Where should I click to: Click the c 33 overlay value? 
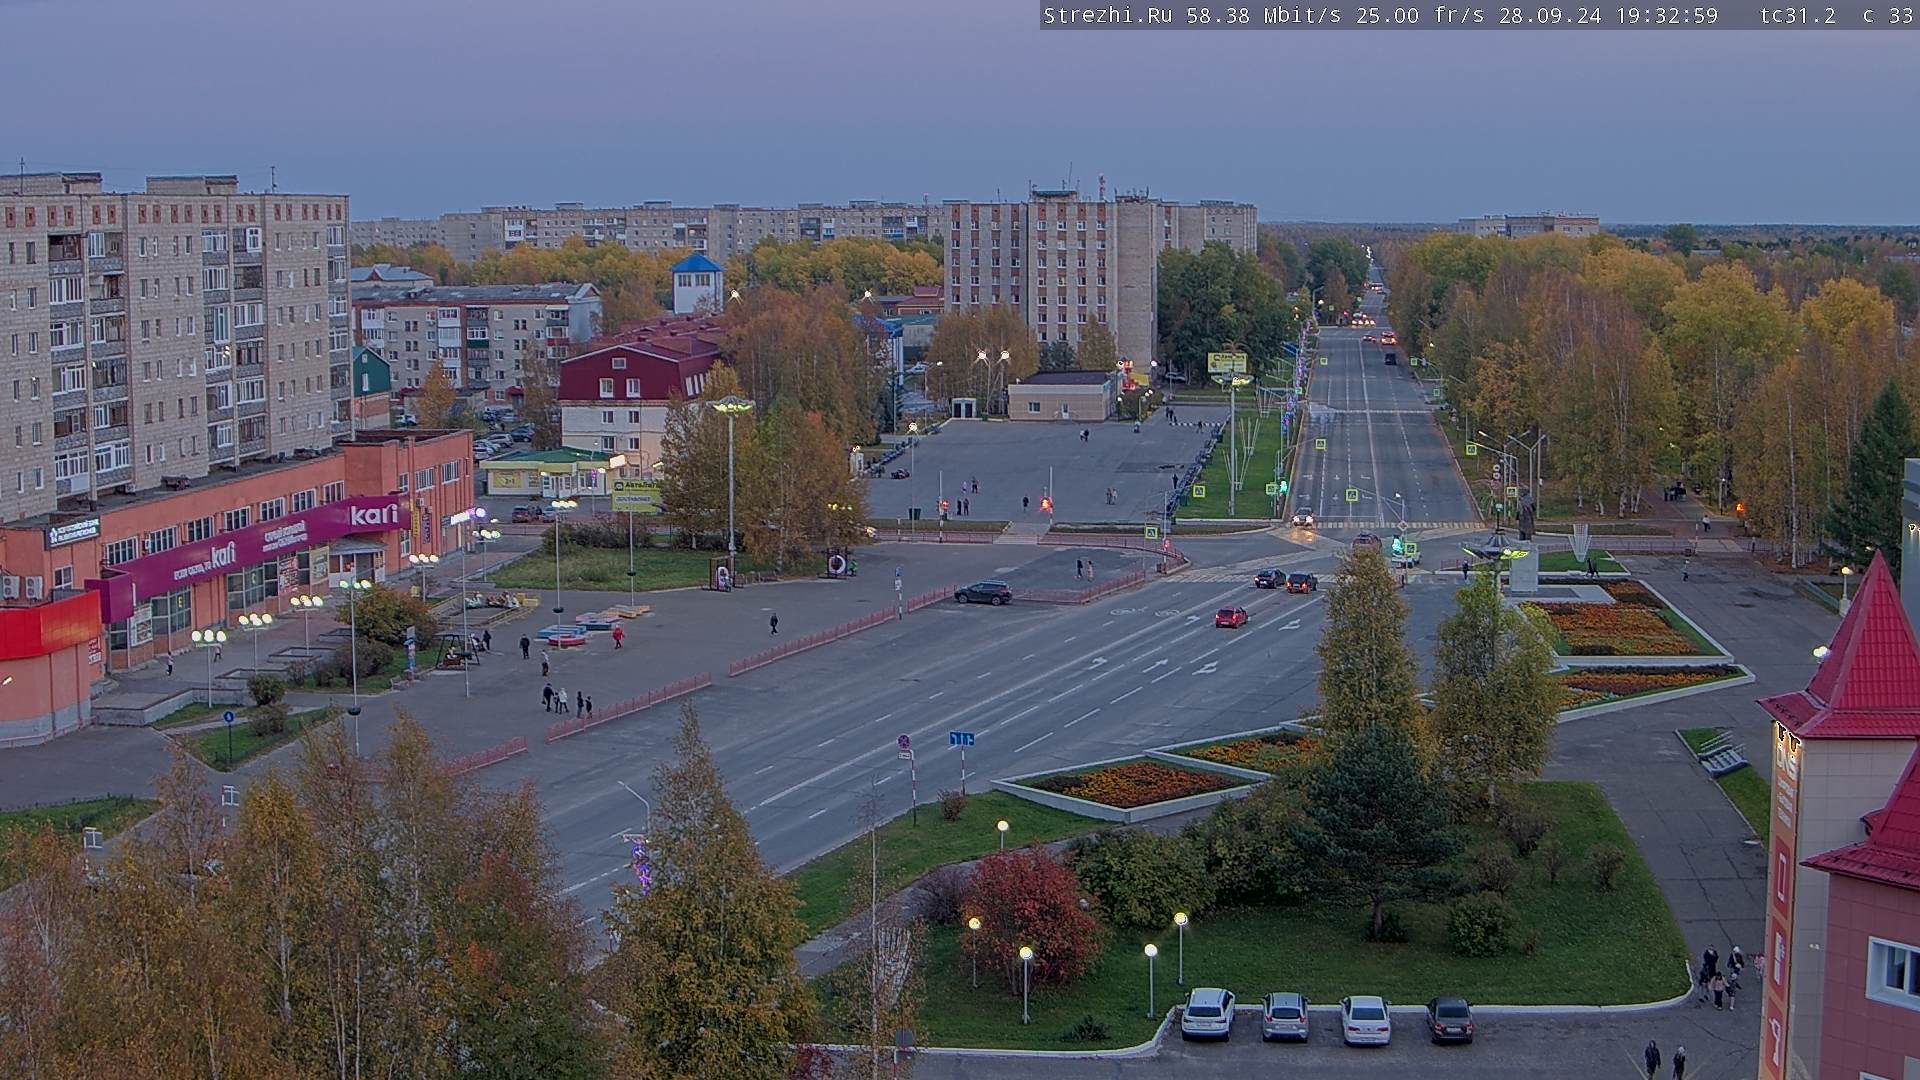1887,15
